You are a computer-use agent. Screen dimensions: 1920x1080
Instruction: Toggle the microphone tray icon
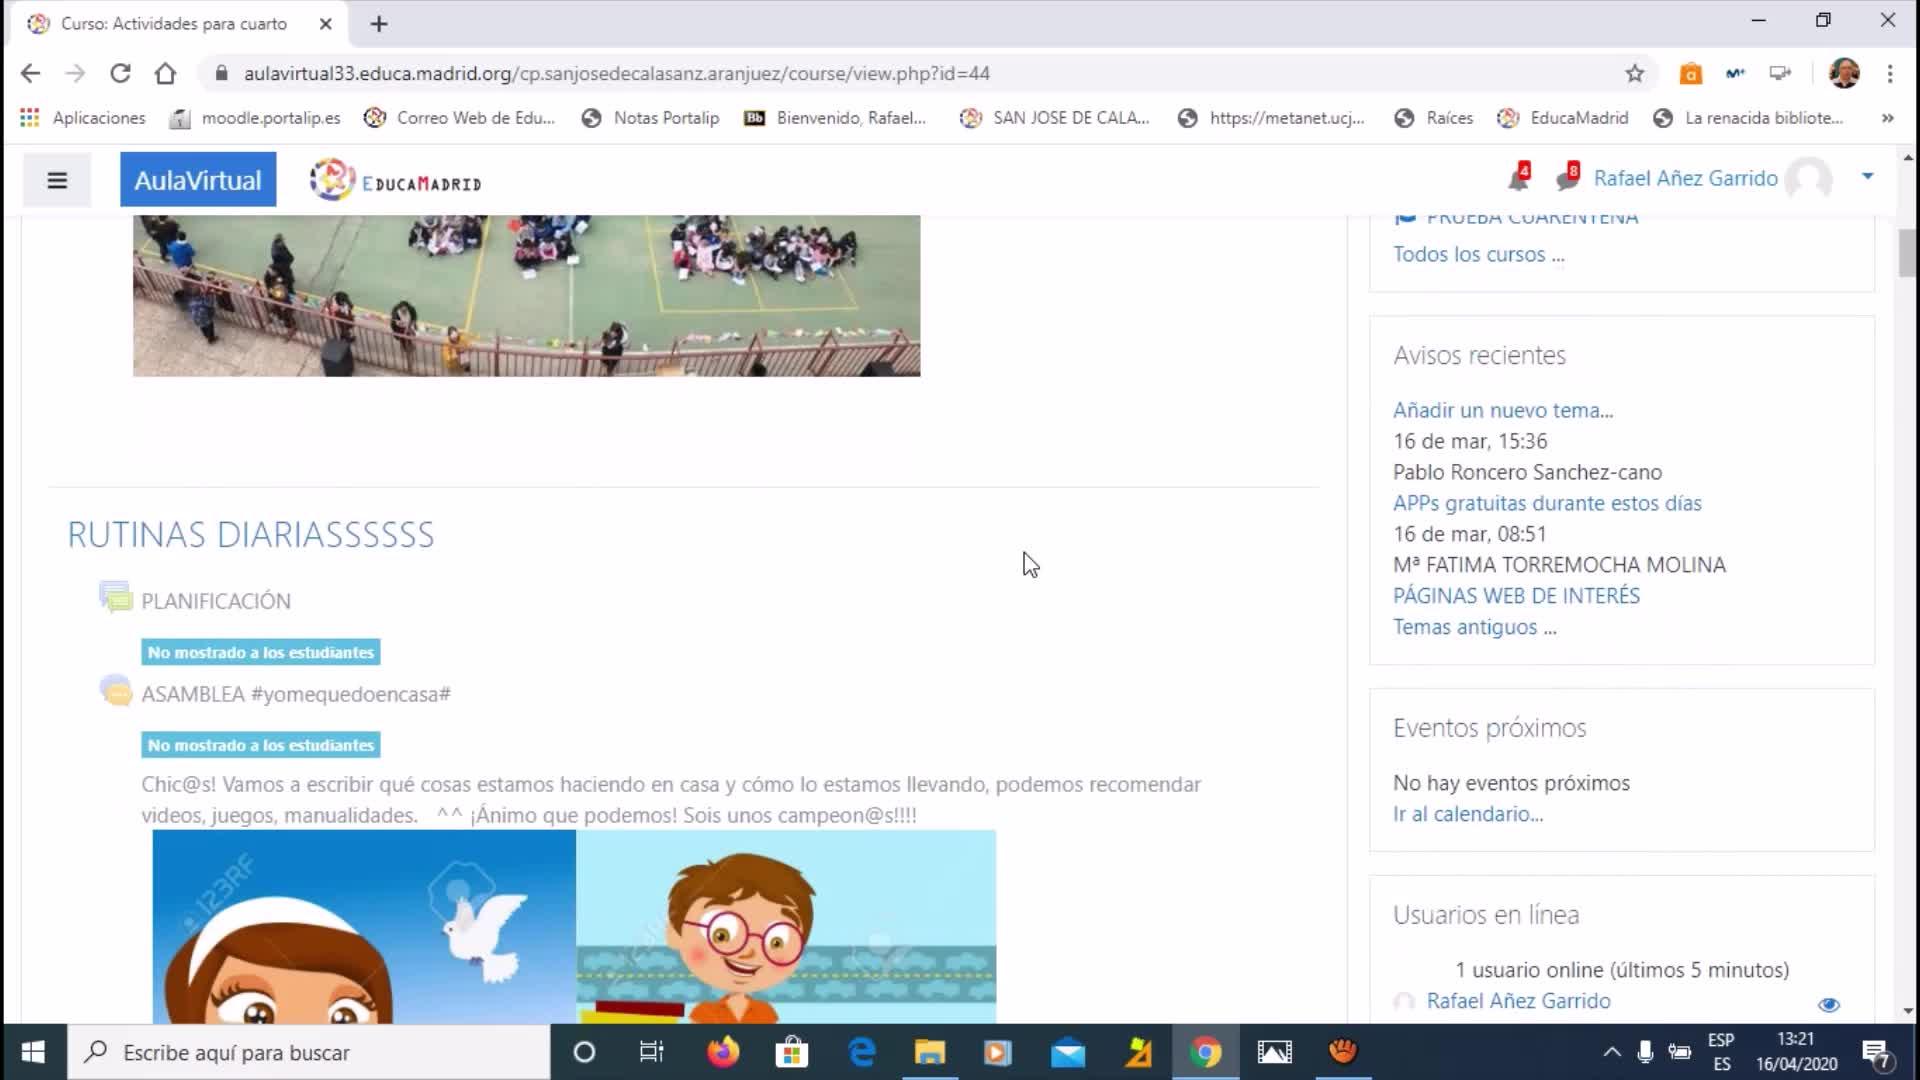(x=1645, y=1052)
